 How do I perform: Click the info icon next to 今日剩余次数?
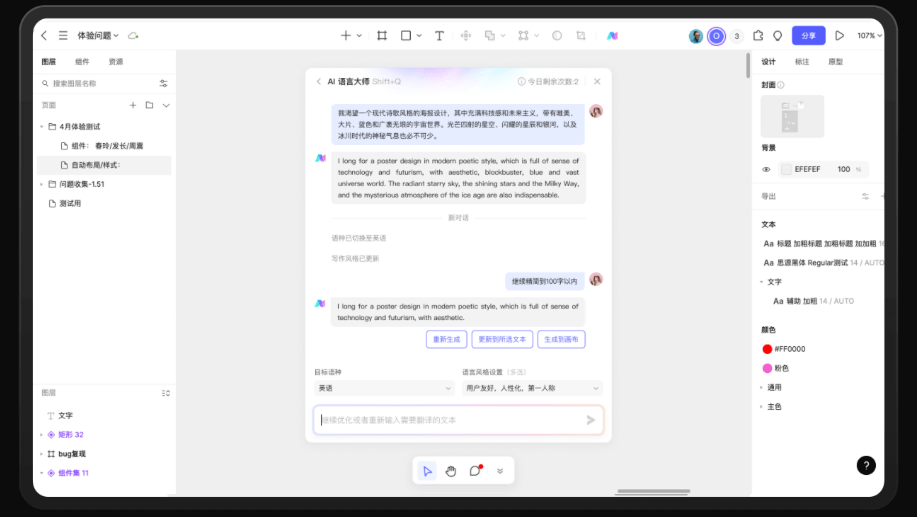[x=521, y=81]
